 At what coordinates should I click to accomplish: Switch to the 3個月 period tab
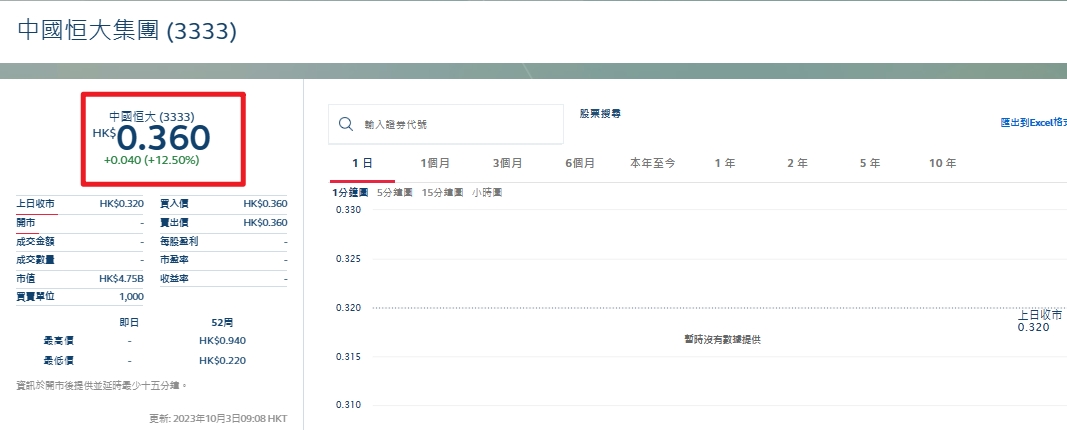[508, 163]
